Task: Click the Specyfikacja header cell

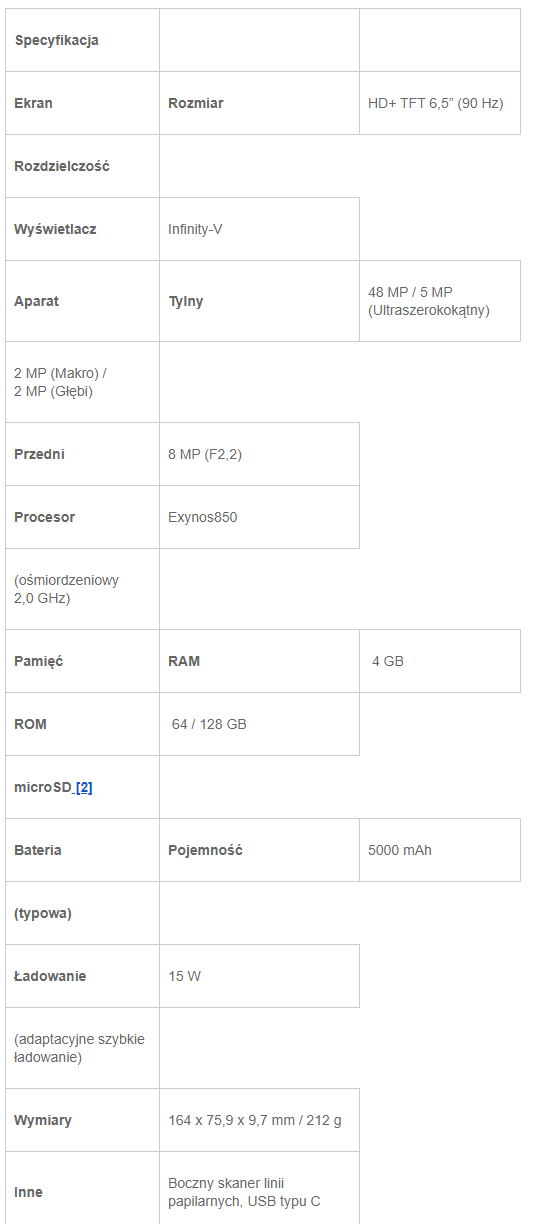Action: point(82,40)
